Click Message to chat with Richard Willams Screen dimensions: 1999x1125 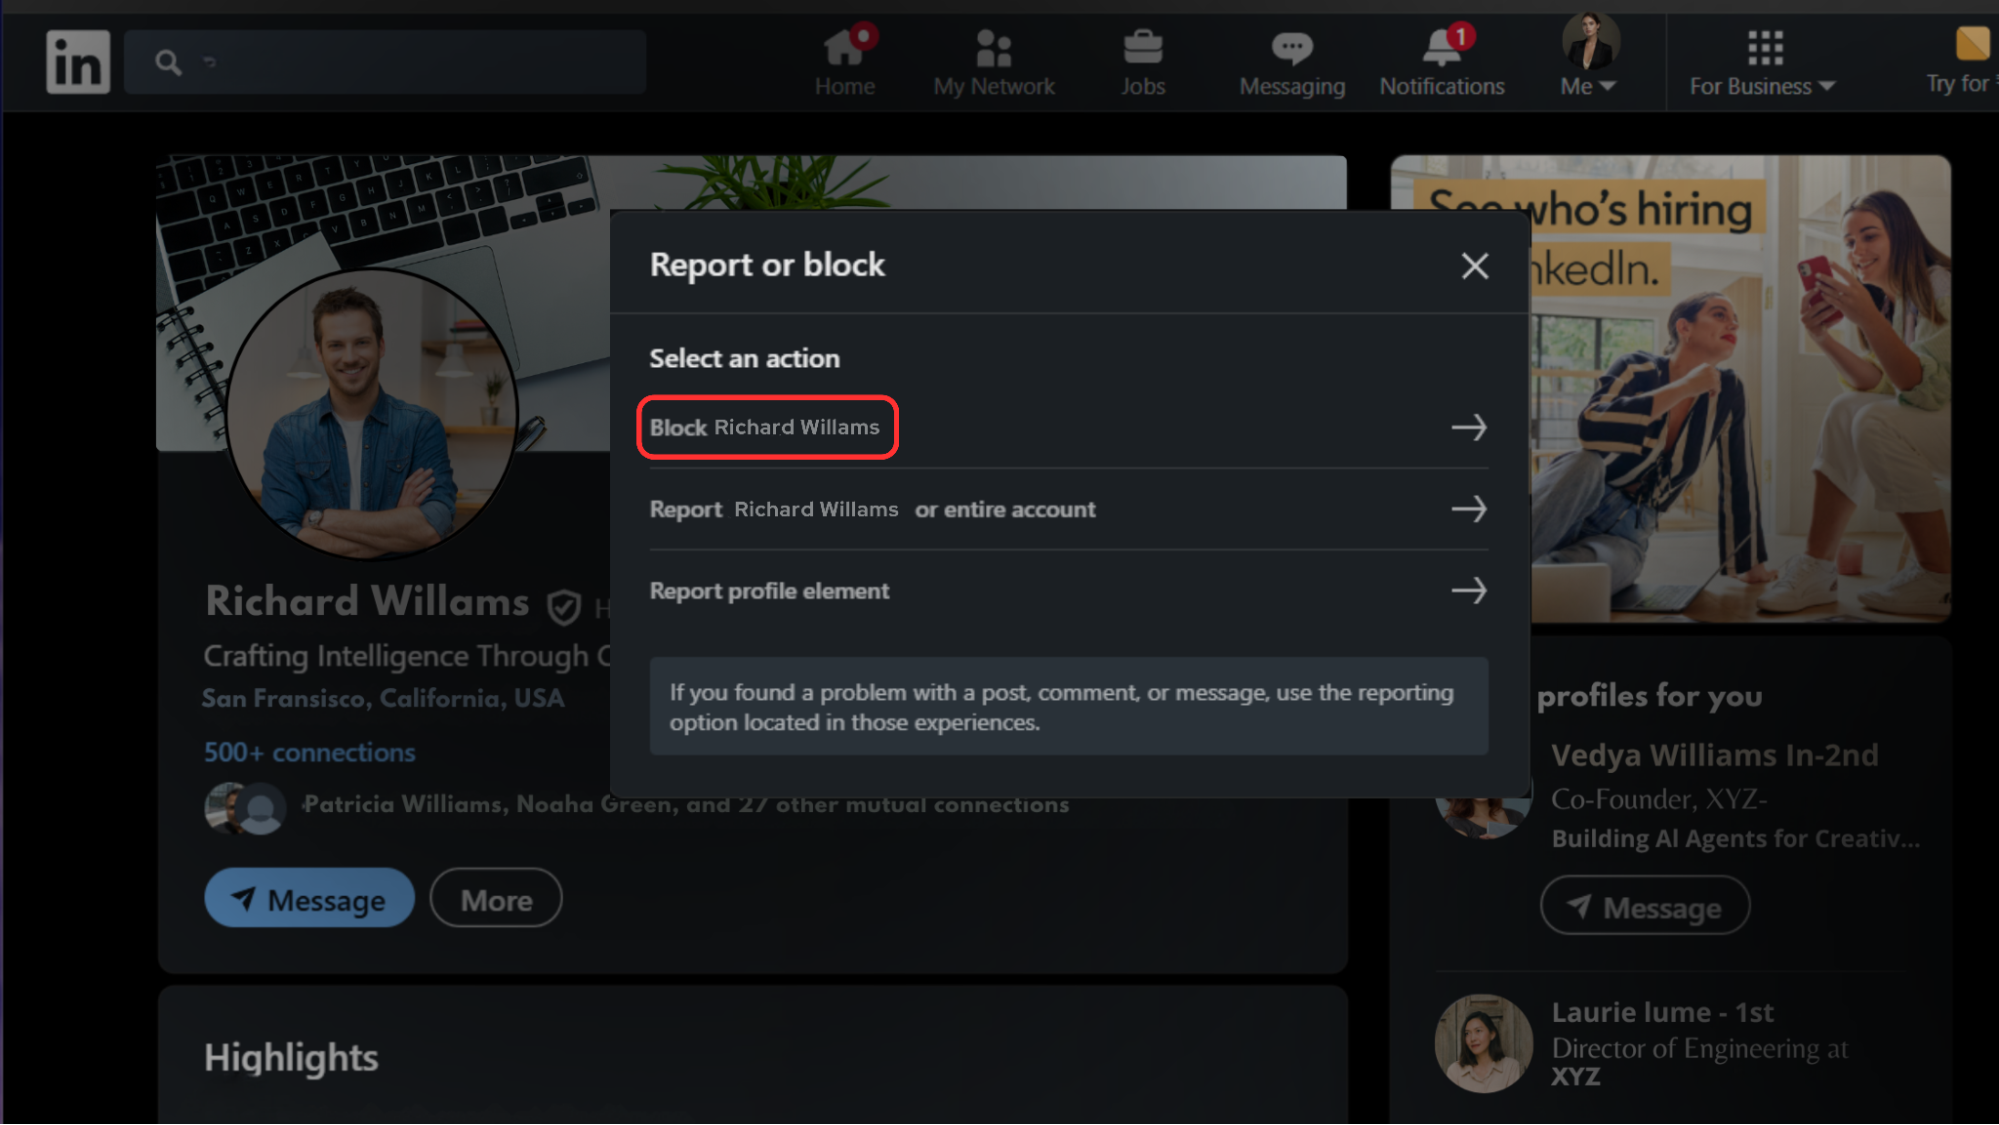tap(309, 898)
